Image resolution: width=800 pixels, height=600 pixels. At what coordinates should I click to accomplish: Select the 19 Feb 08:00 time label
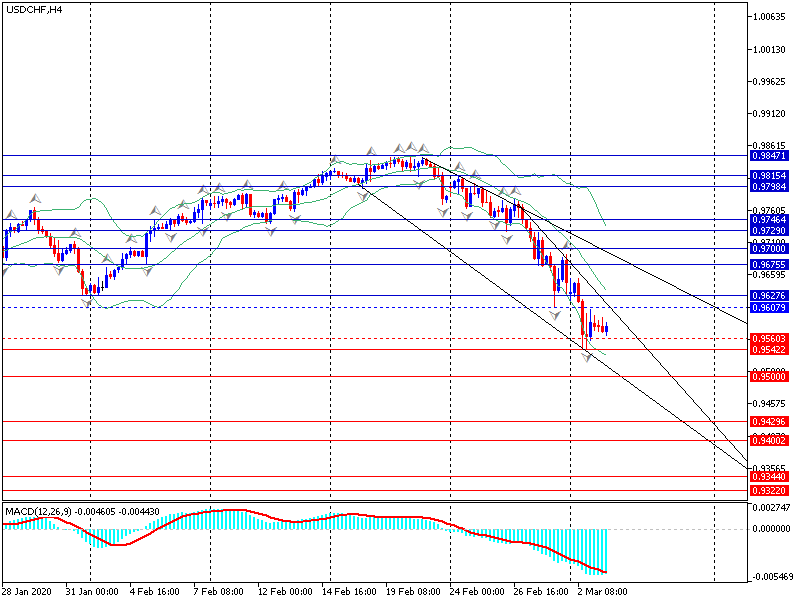413,591
